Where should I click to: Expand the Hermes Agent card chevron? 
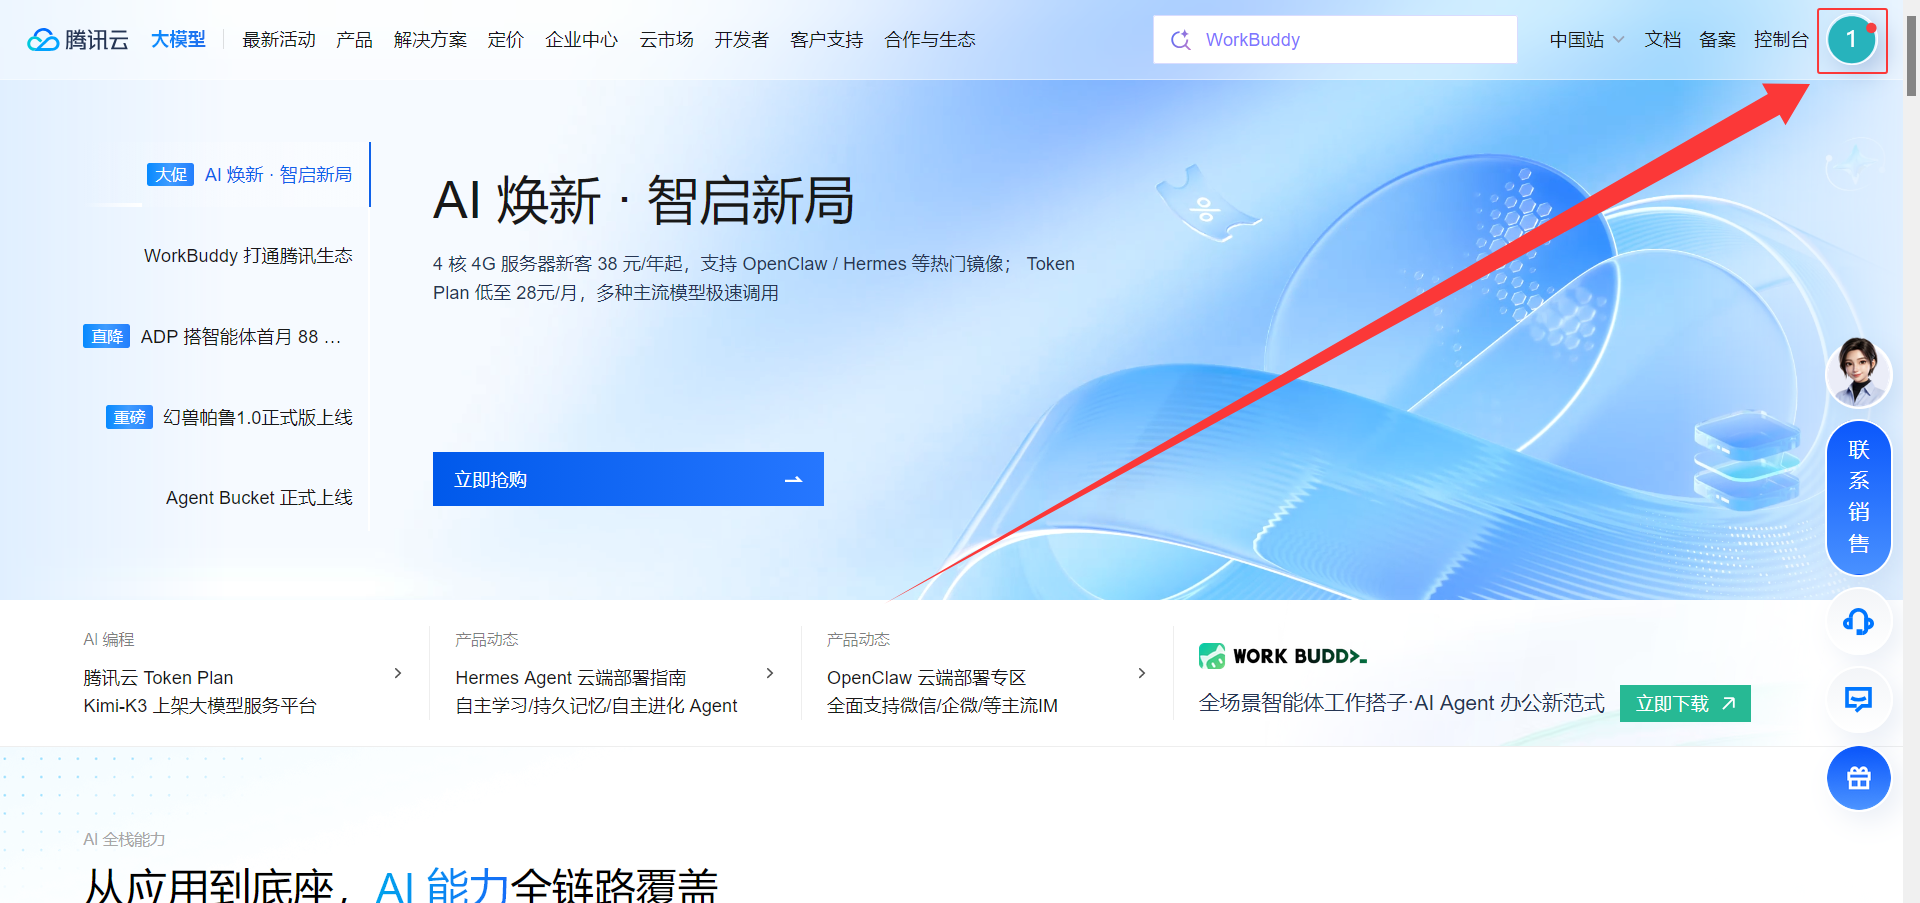click(770, 674)
